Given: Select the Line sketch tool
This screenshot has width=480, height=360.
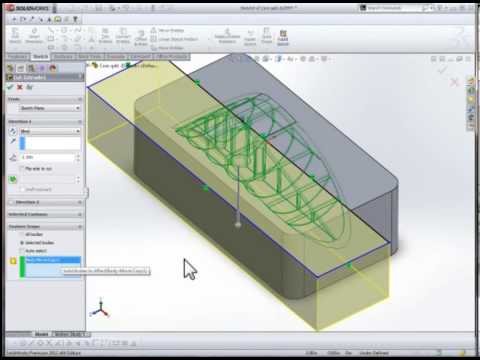Looking at the screenshot, I should (x=51, y=30).
